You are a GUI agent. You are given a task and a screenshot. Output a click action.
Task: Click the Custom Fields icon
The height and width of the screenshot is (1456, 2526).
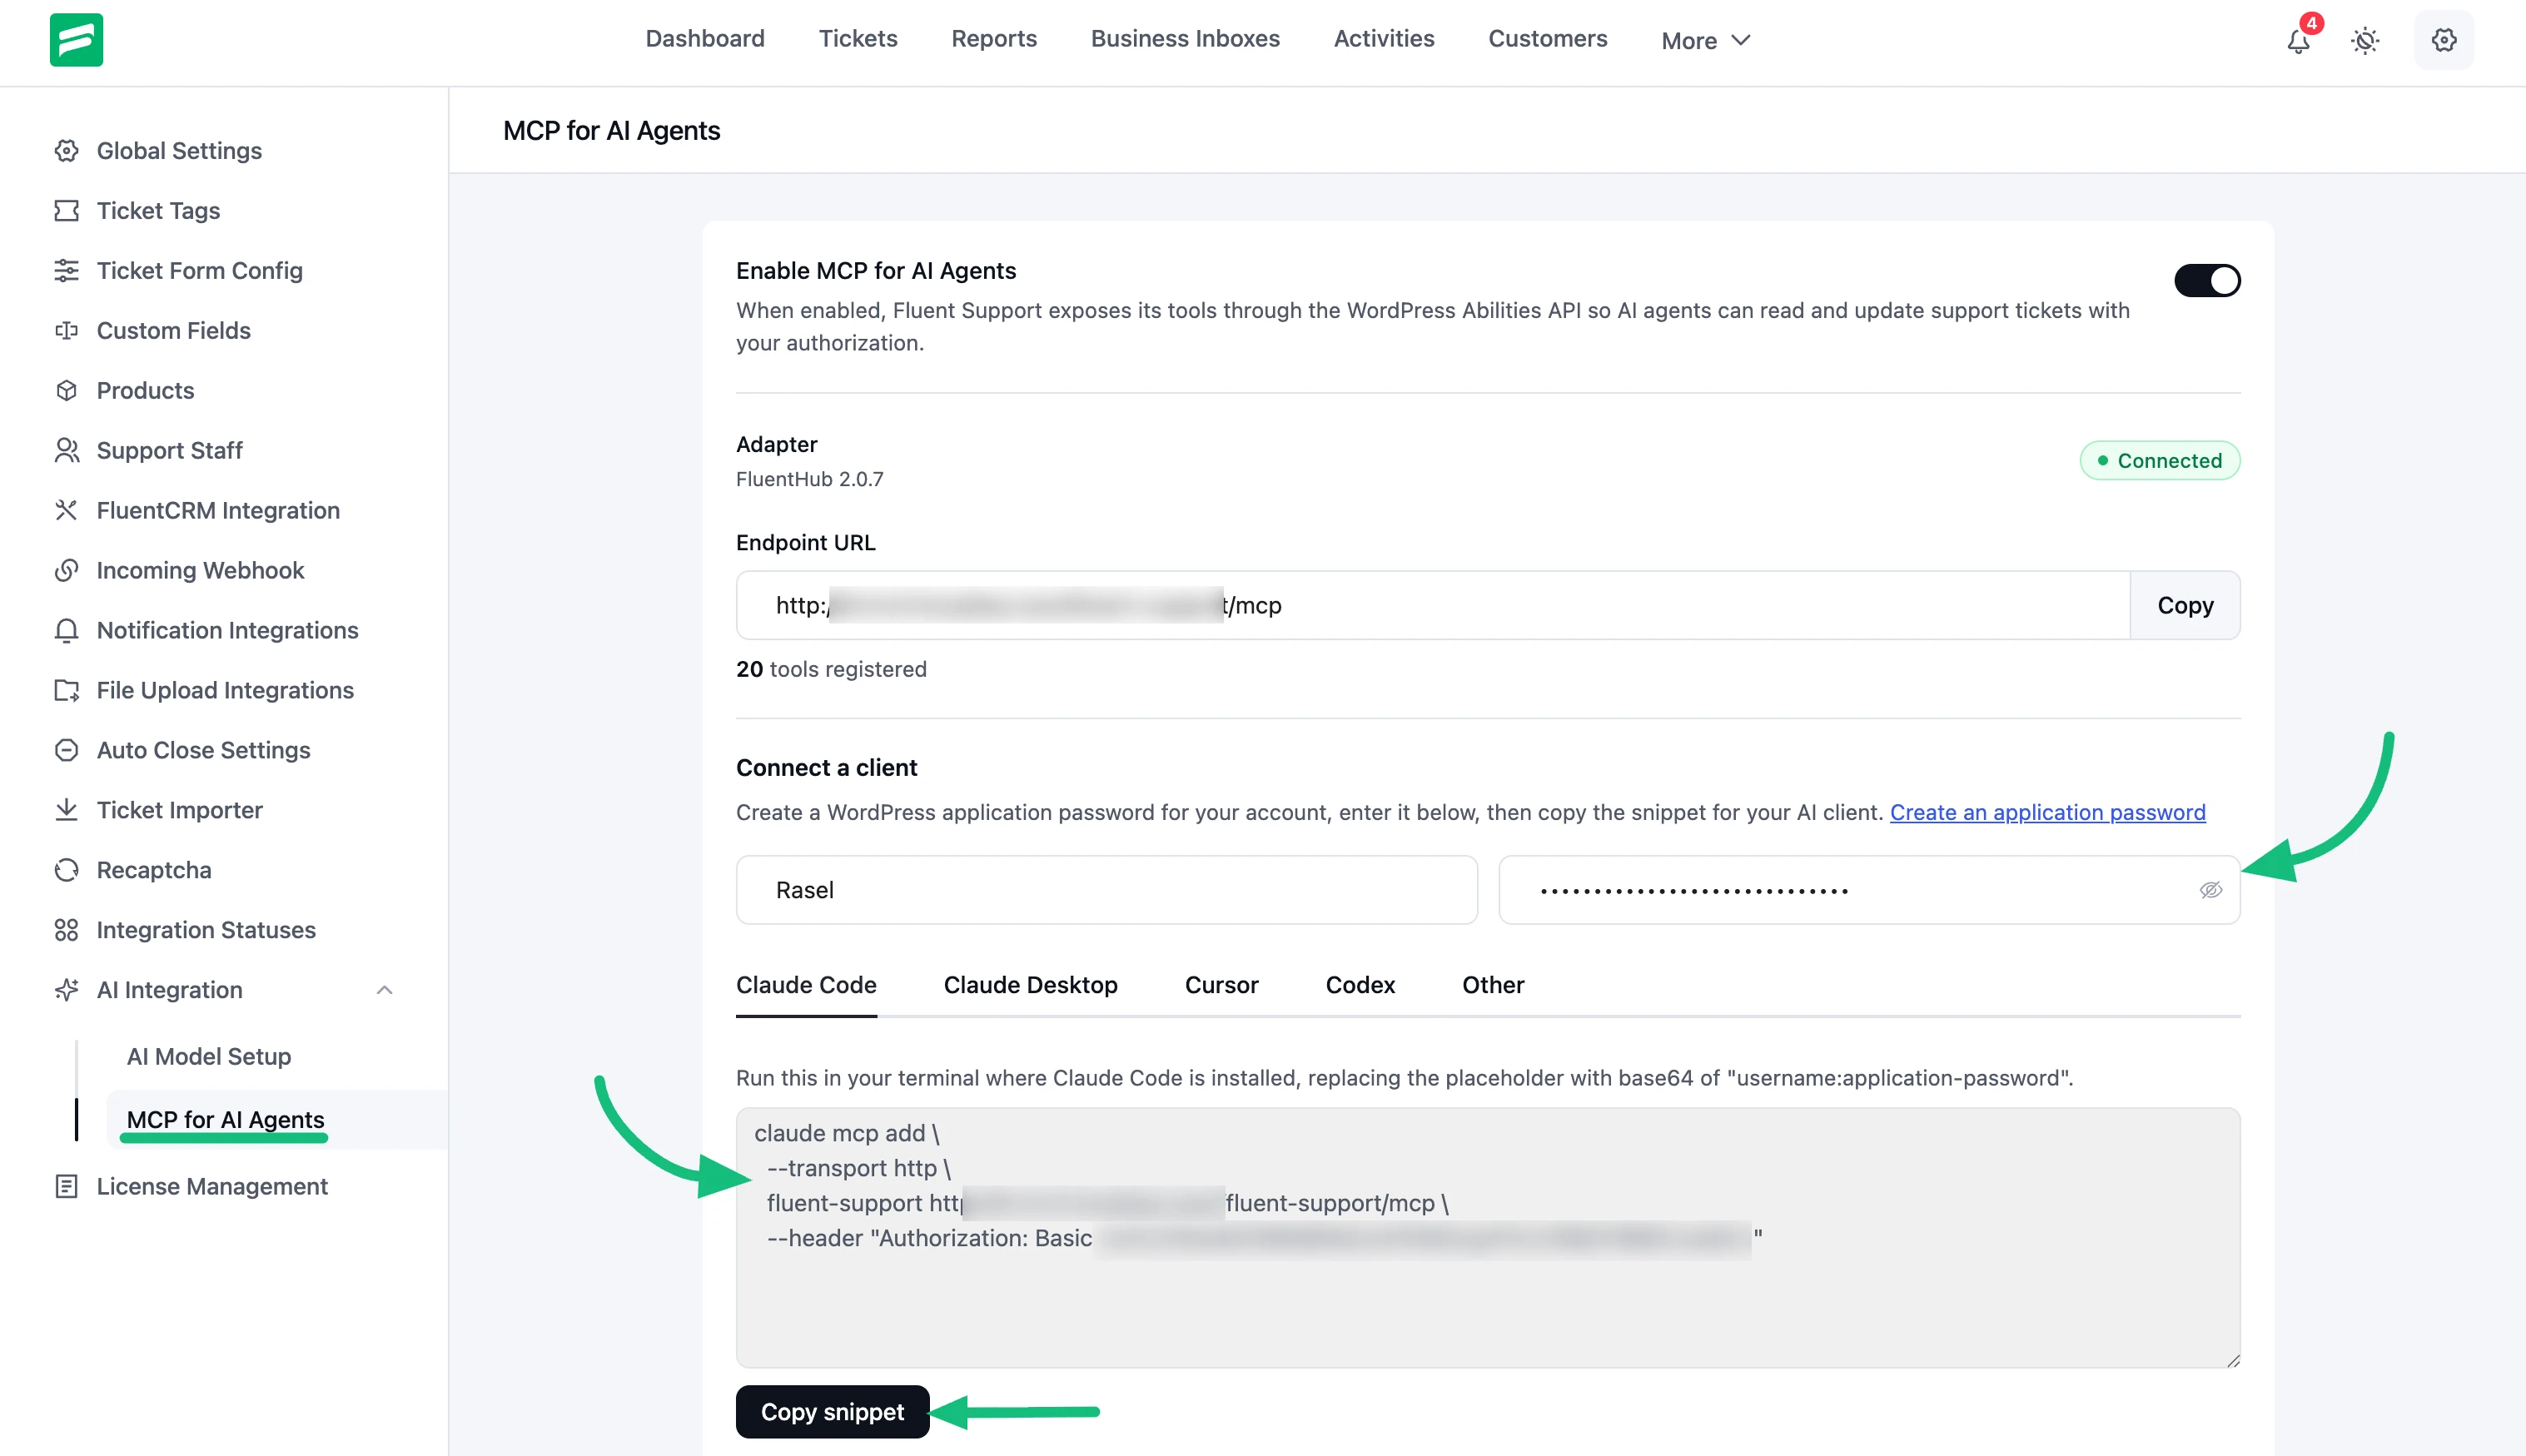[66, 331]
